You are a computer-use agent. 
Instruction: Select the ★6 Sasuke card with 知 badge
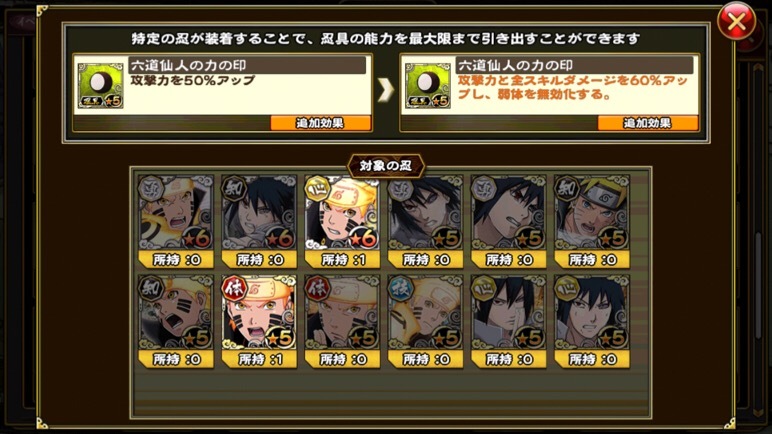pos(259,221)
